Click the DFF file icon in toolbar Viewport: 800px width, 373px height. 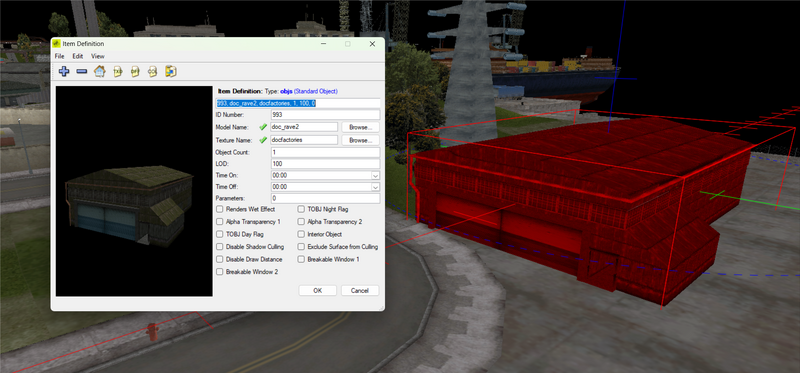pos(135,71)
